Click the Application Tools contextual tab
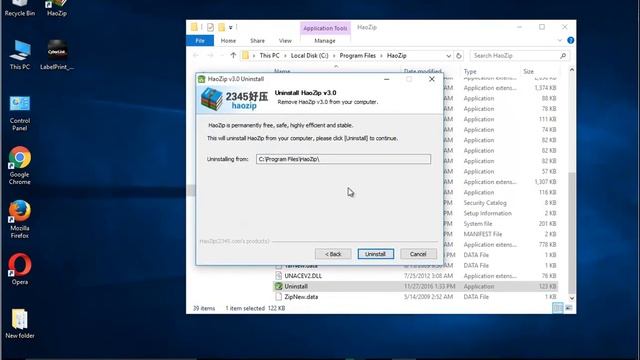The image size is (640, 360). click(x=325, y=28)
